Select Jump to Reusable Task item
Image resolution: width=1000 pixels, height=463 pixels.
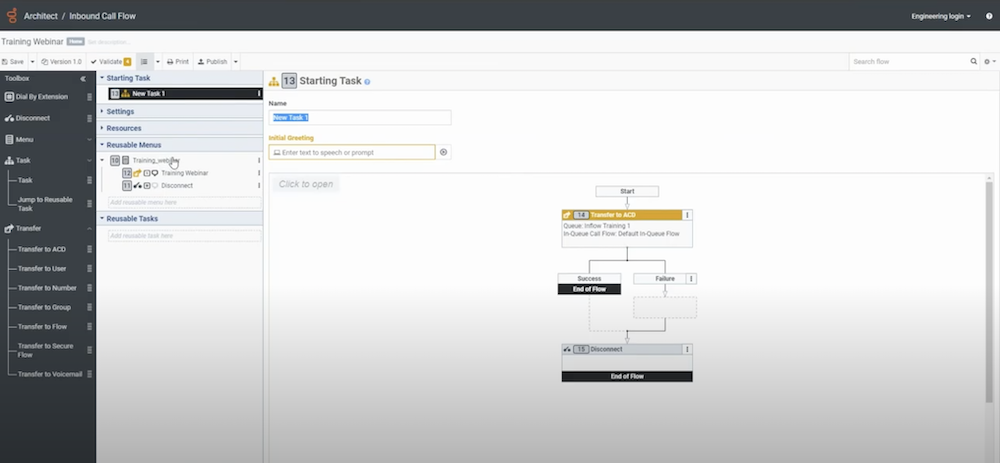click(x=45, y=204)
